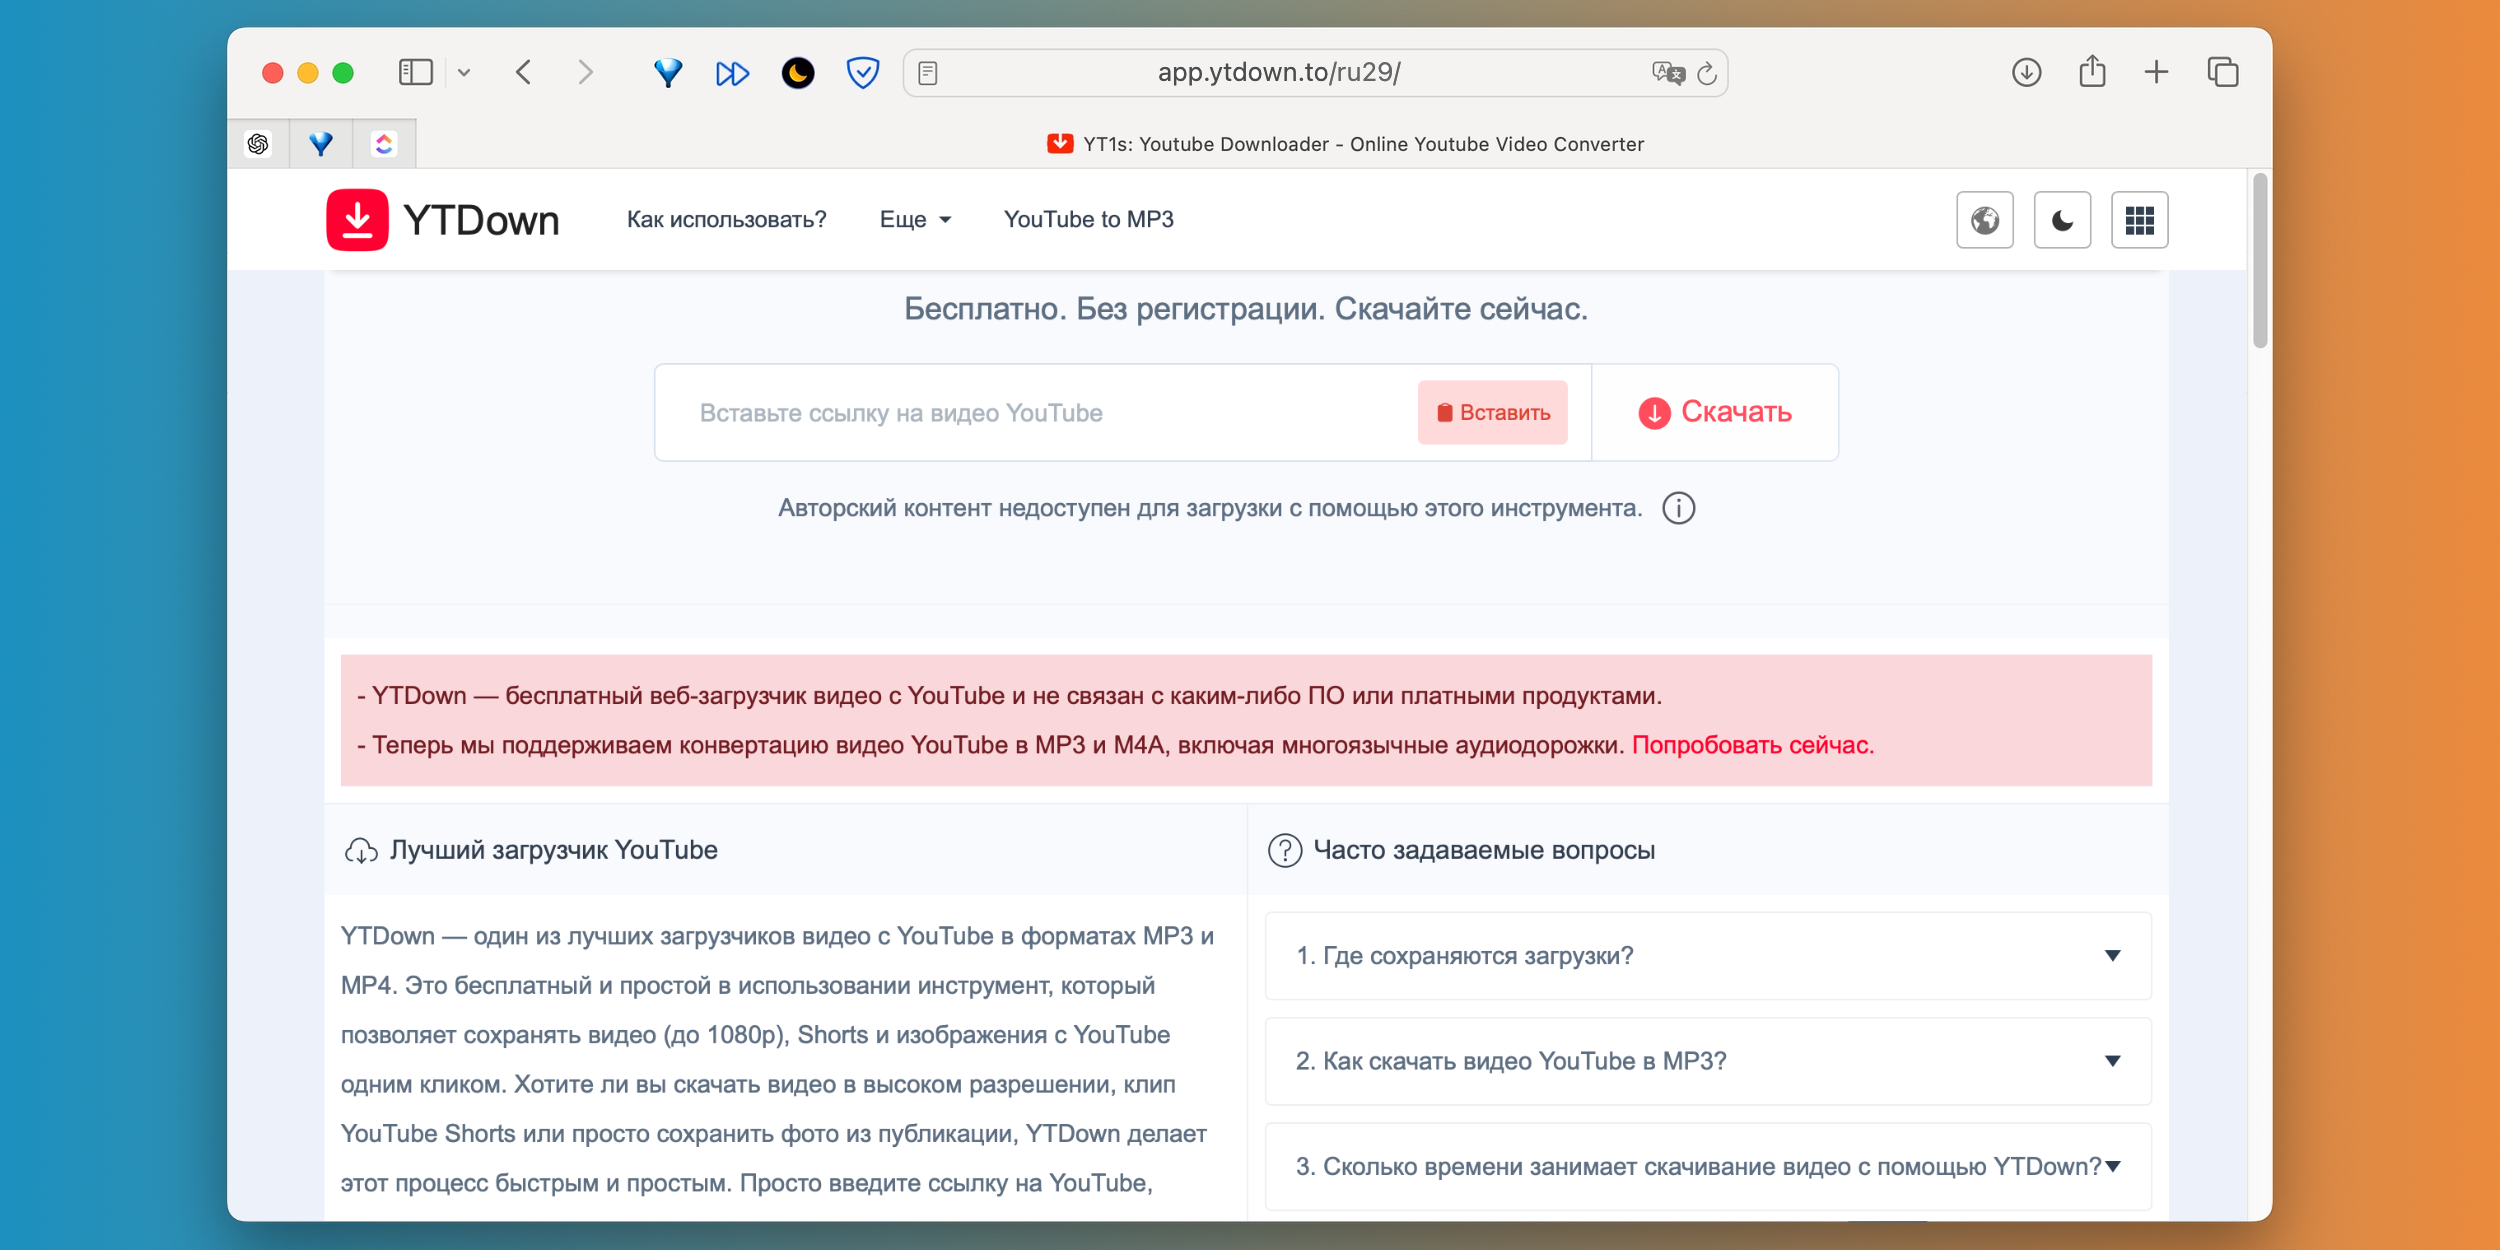Click the Share icon in Safari toolbar
Image resolution: width=2500 pixels, height=1250 pixels.
[x=2092, y=71]
